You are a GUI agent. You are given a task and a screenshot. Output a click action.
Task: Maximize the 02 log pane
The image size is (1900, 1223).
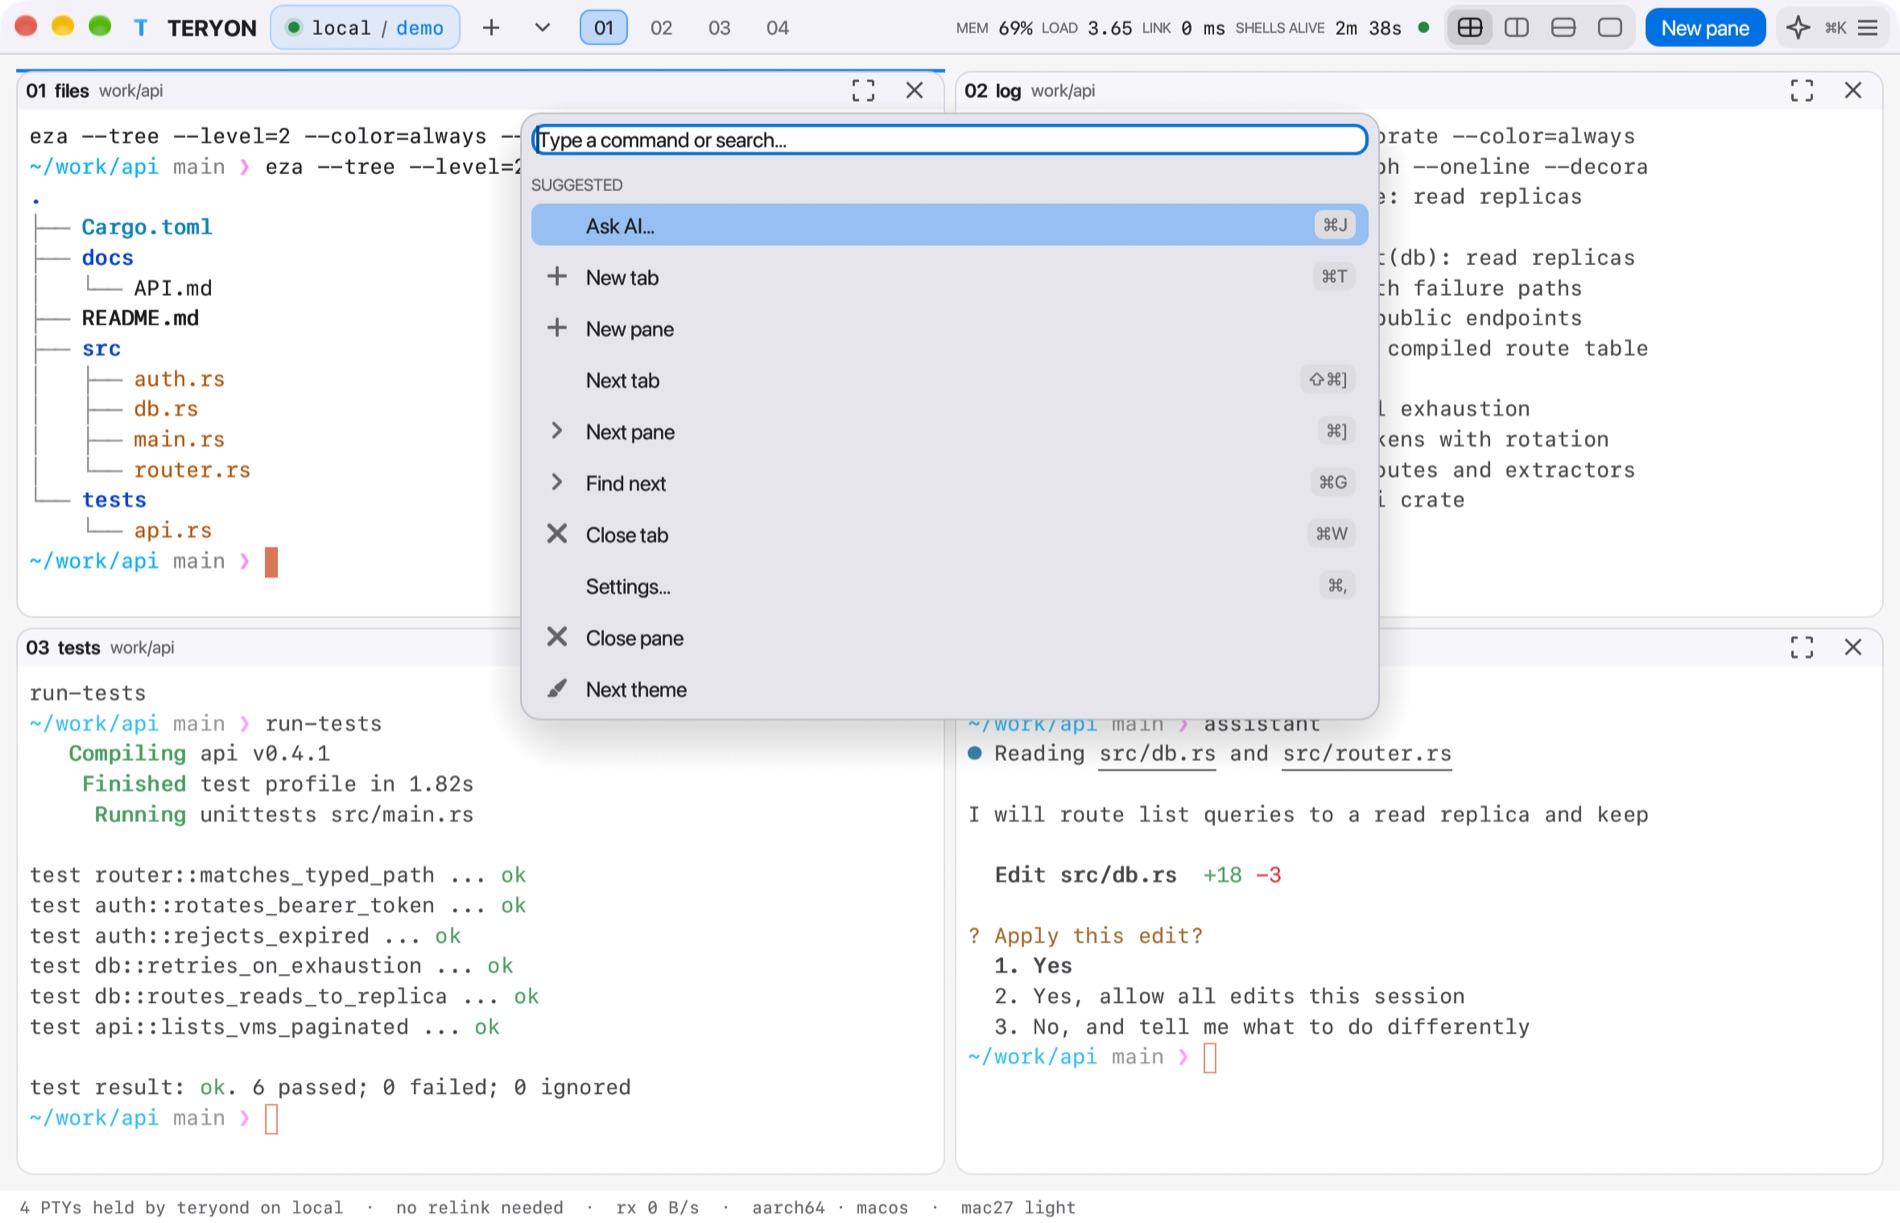[1802, 91]
